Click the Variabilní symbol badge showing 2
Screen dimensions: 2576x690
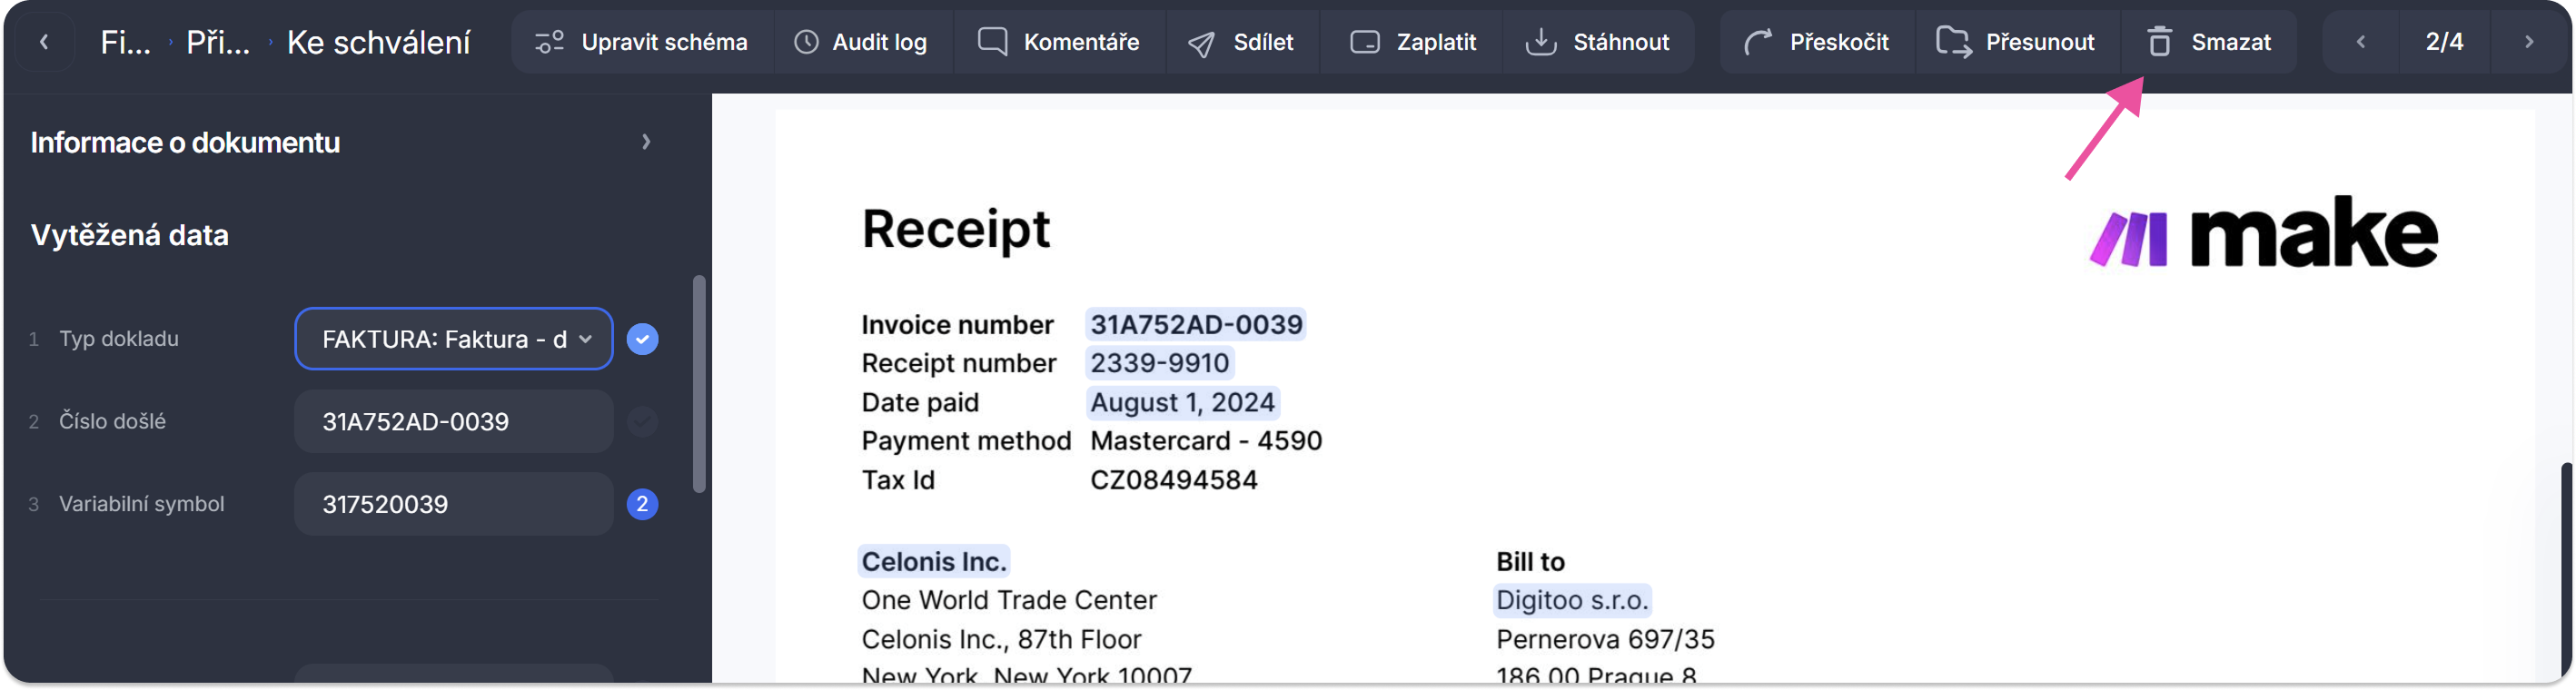click(x=642, y=504)
